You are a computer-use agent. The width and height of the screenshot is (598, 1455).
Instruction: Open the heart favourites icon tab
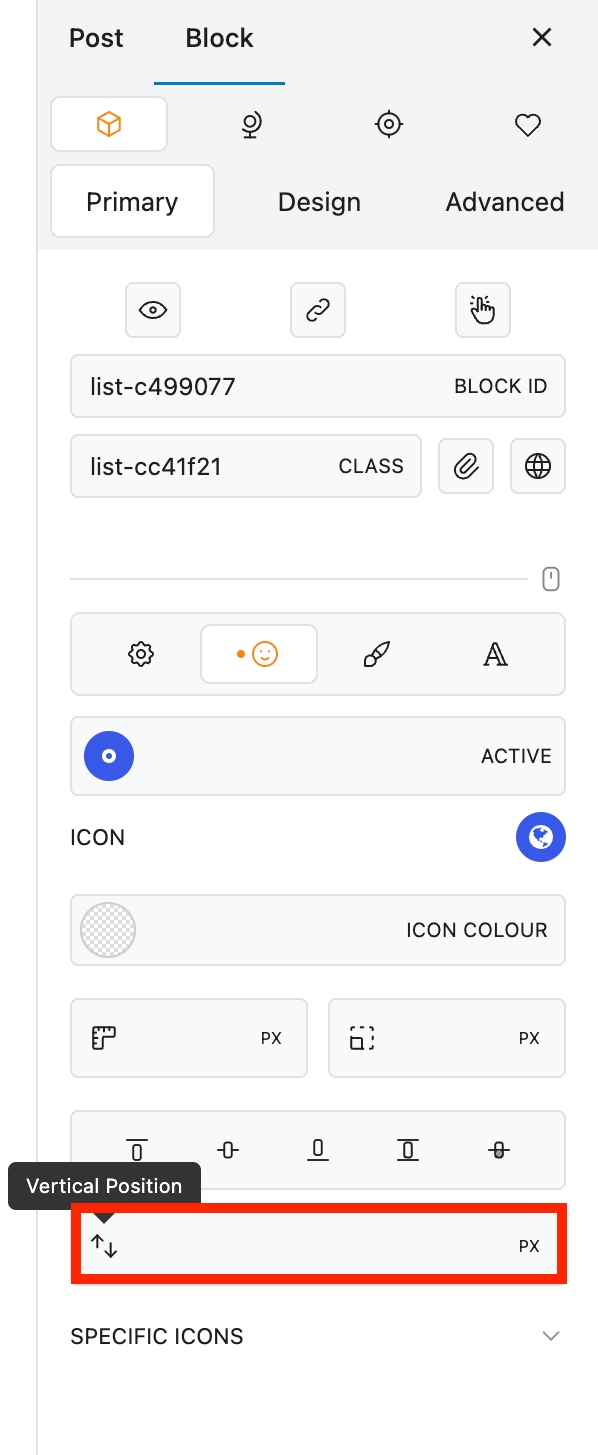tap(527, 124)
